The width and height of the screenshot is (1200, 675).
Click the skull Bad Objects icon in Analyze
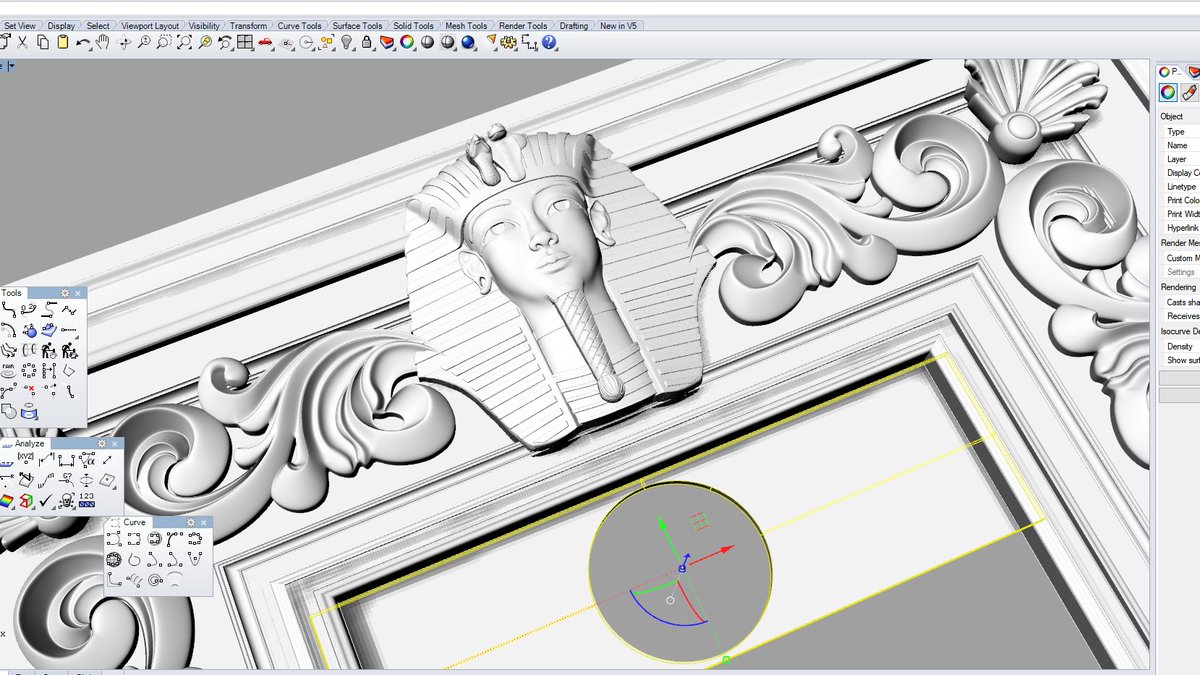pos(67,500)
